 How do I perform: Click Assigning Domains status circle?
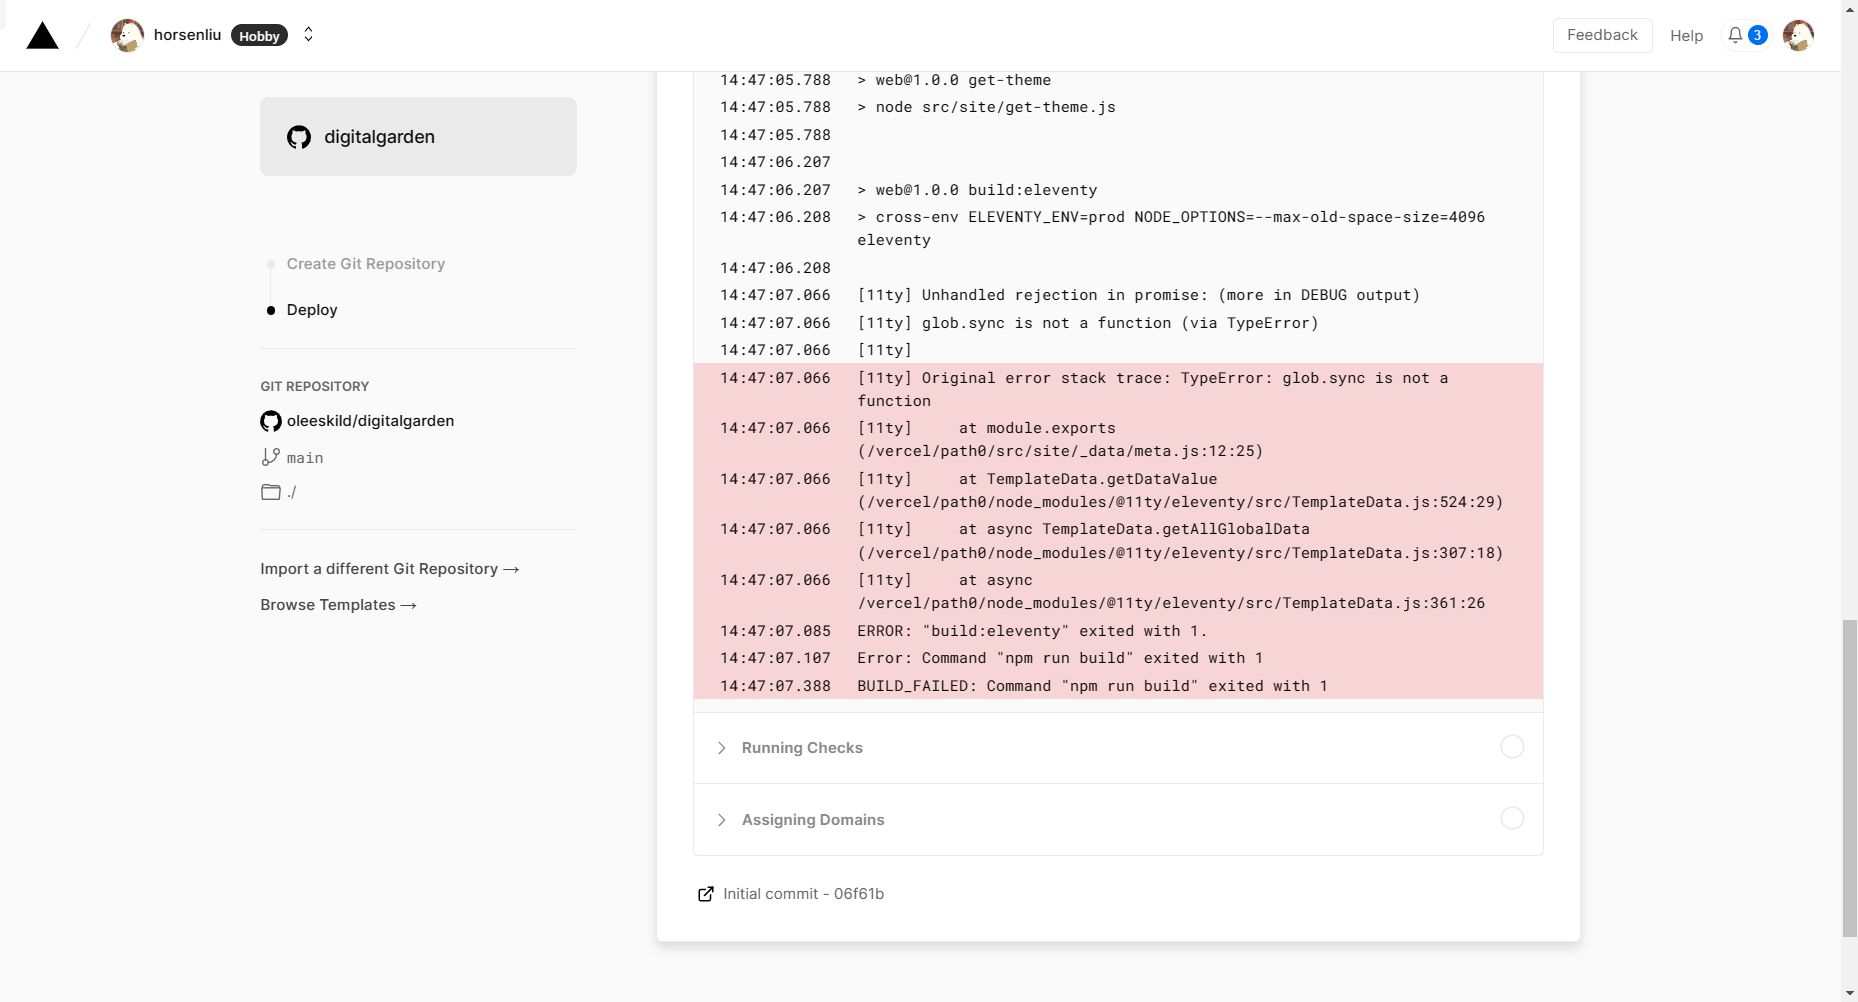tap(1512, 818)
